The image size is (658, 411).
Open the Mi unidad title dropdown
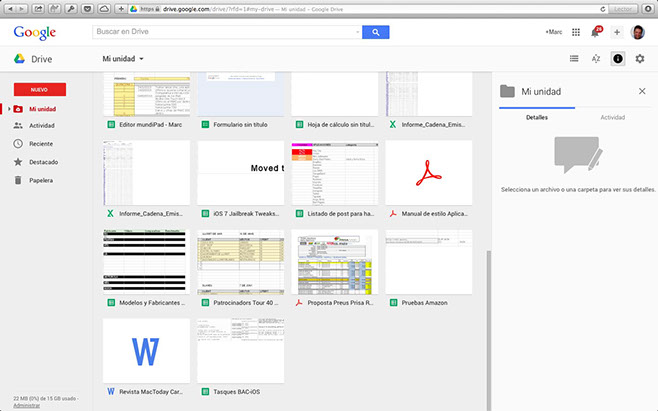(124, 59)
